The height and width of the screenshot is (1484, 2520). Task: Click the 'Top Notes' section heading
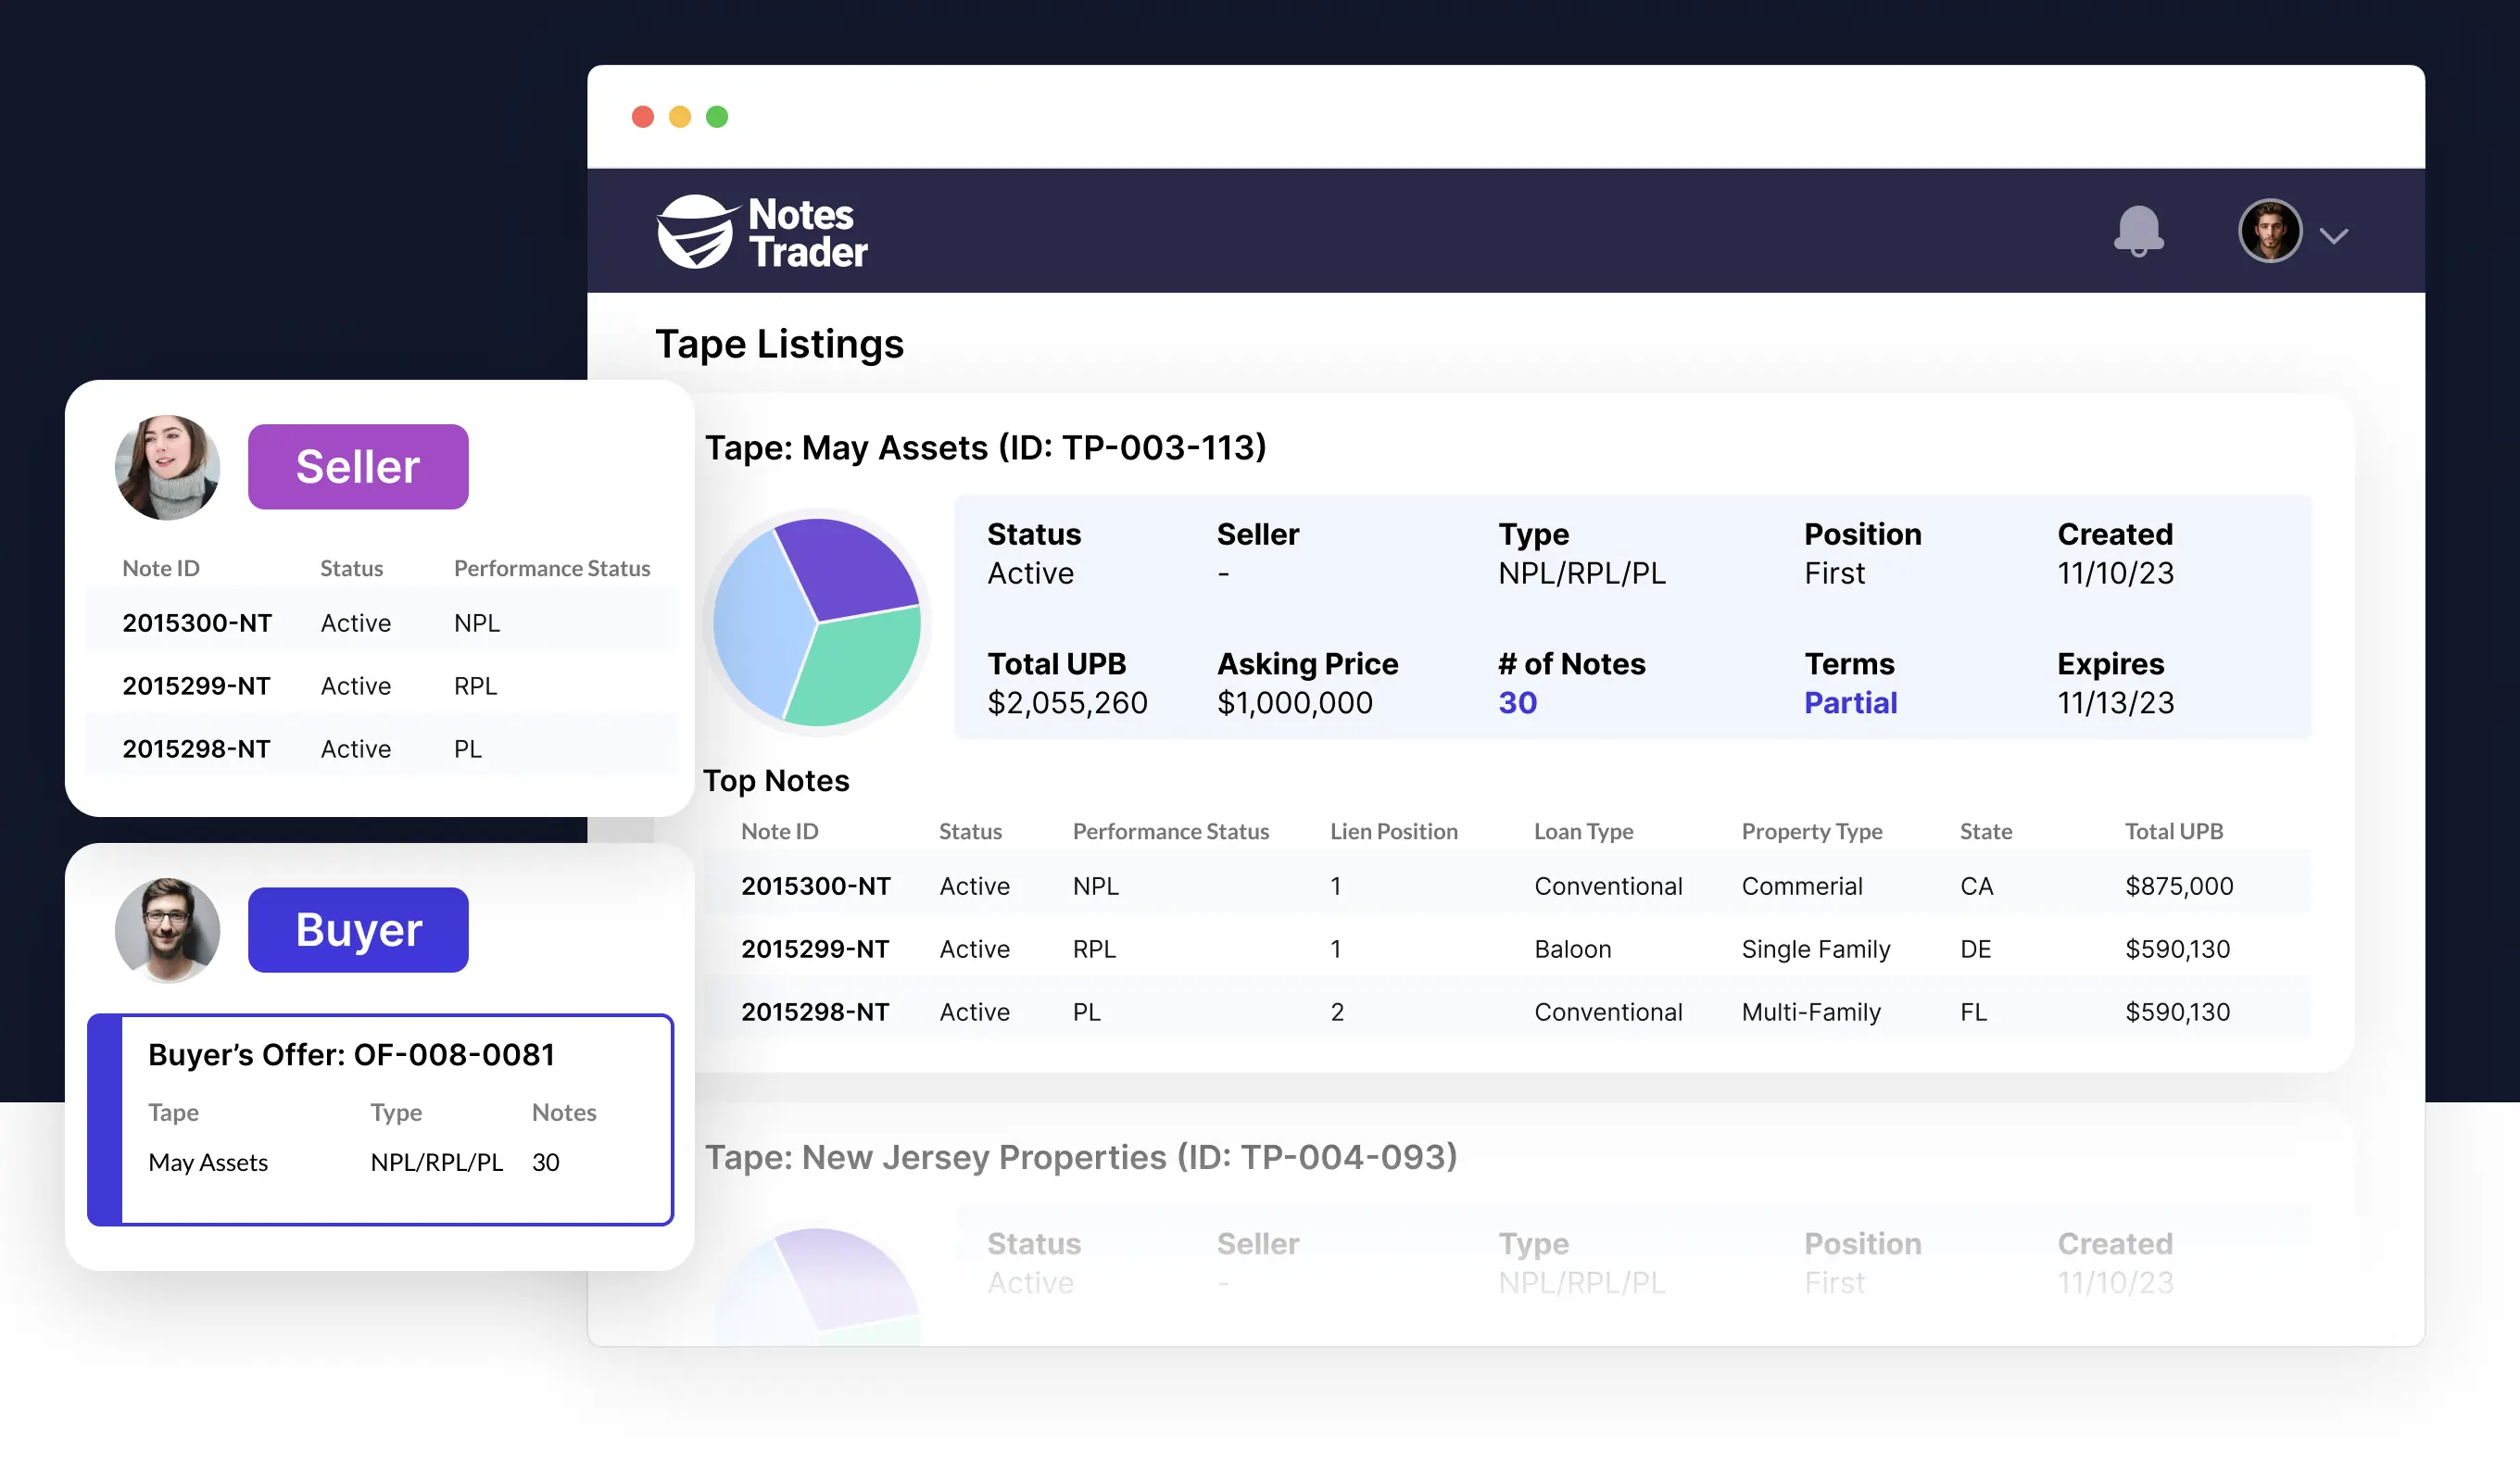pyautogui.click(x=776, y=780)
